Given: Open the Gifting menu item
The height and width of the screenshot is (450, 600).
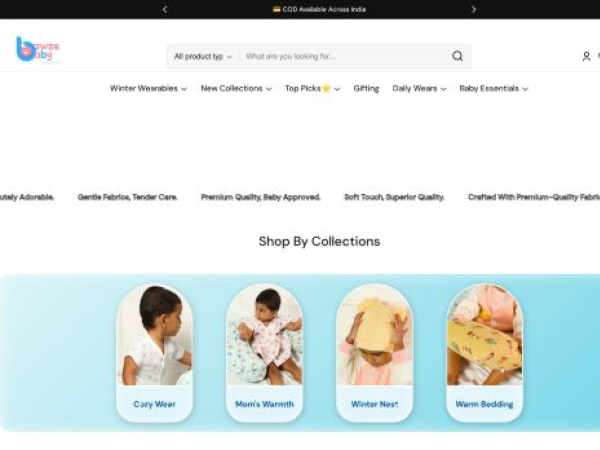Looking at the screenshot, I should 366,88.
